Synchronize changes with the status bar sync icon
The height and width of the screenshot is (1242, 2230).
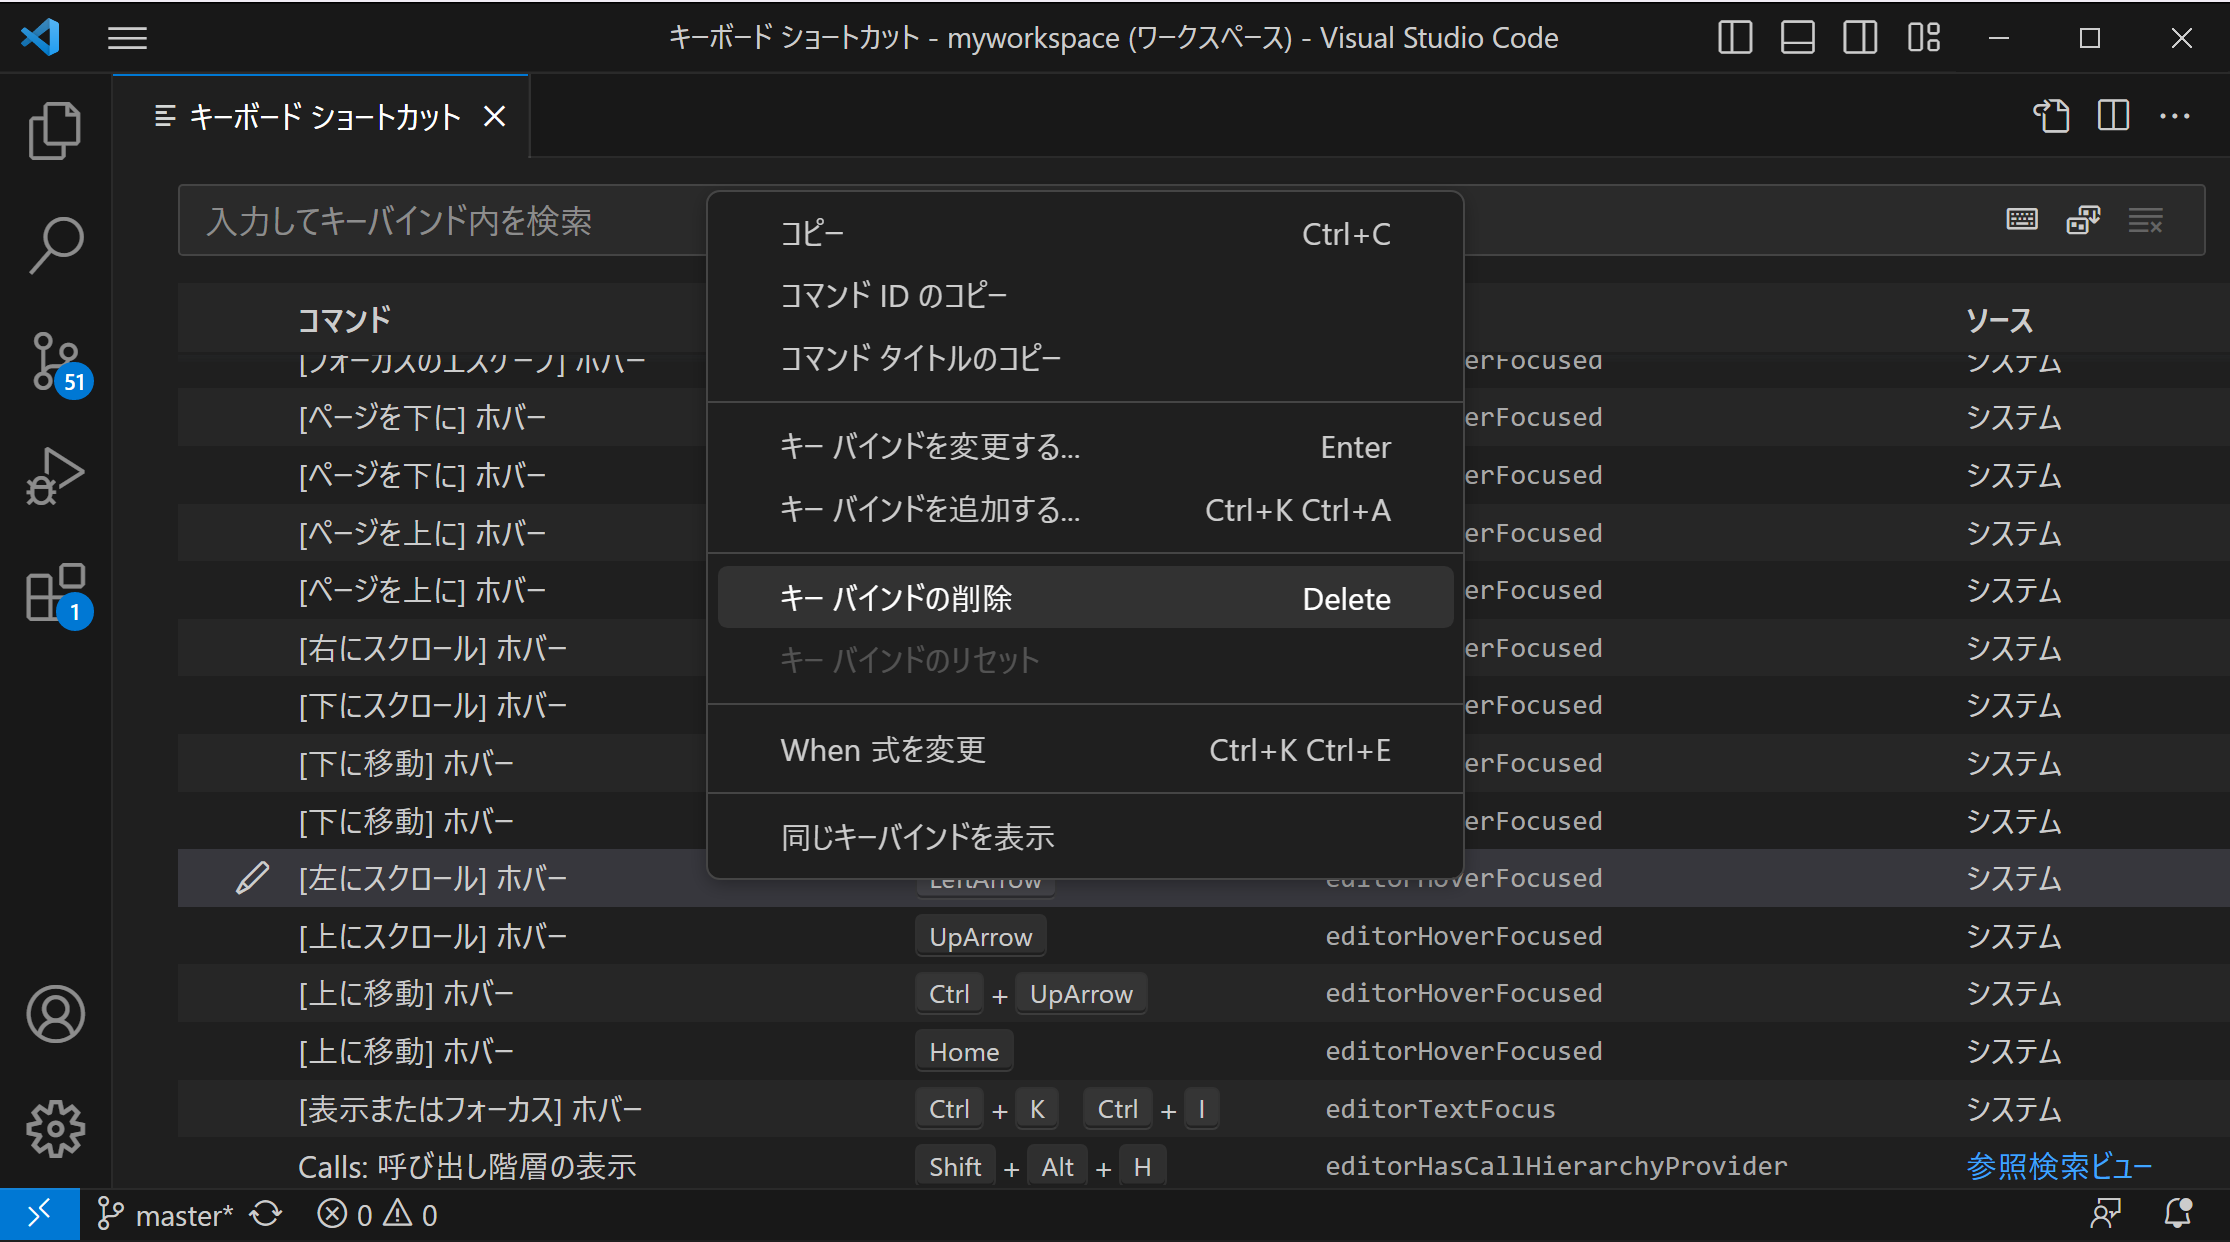[x=266, y=1215]
